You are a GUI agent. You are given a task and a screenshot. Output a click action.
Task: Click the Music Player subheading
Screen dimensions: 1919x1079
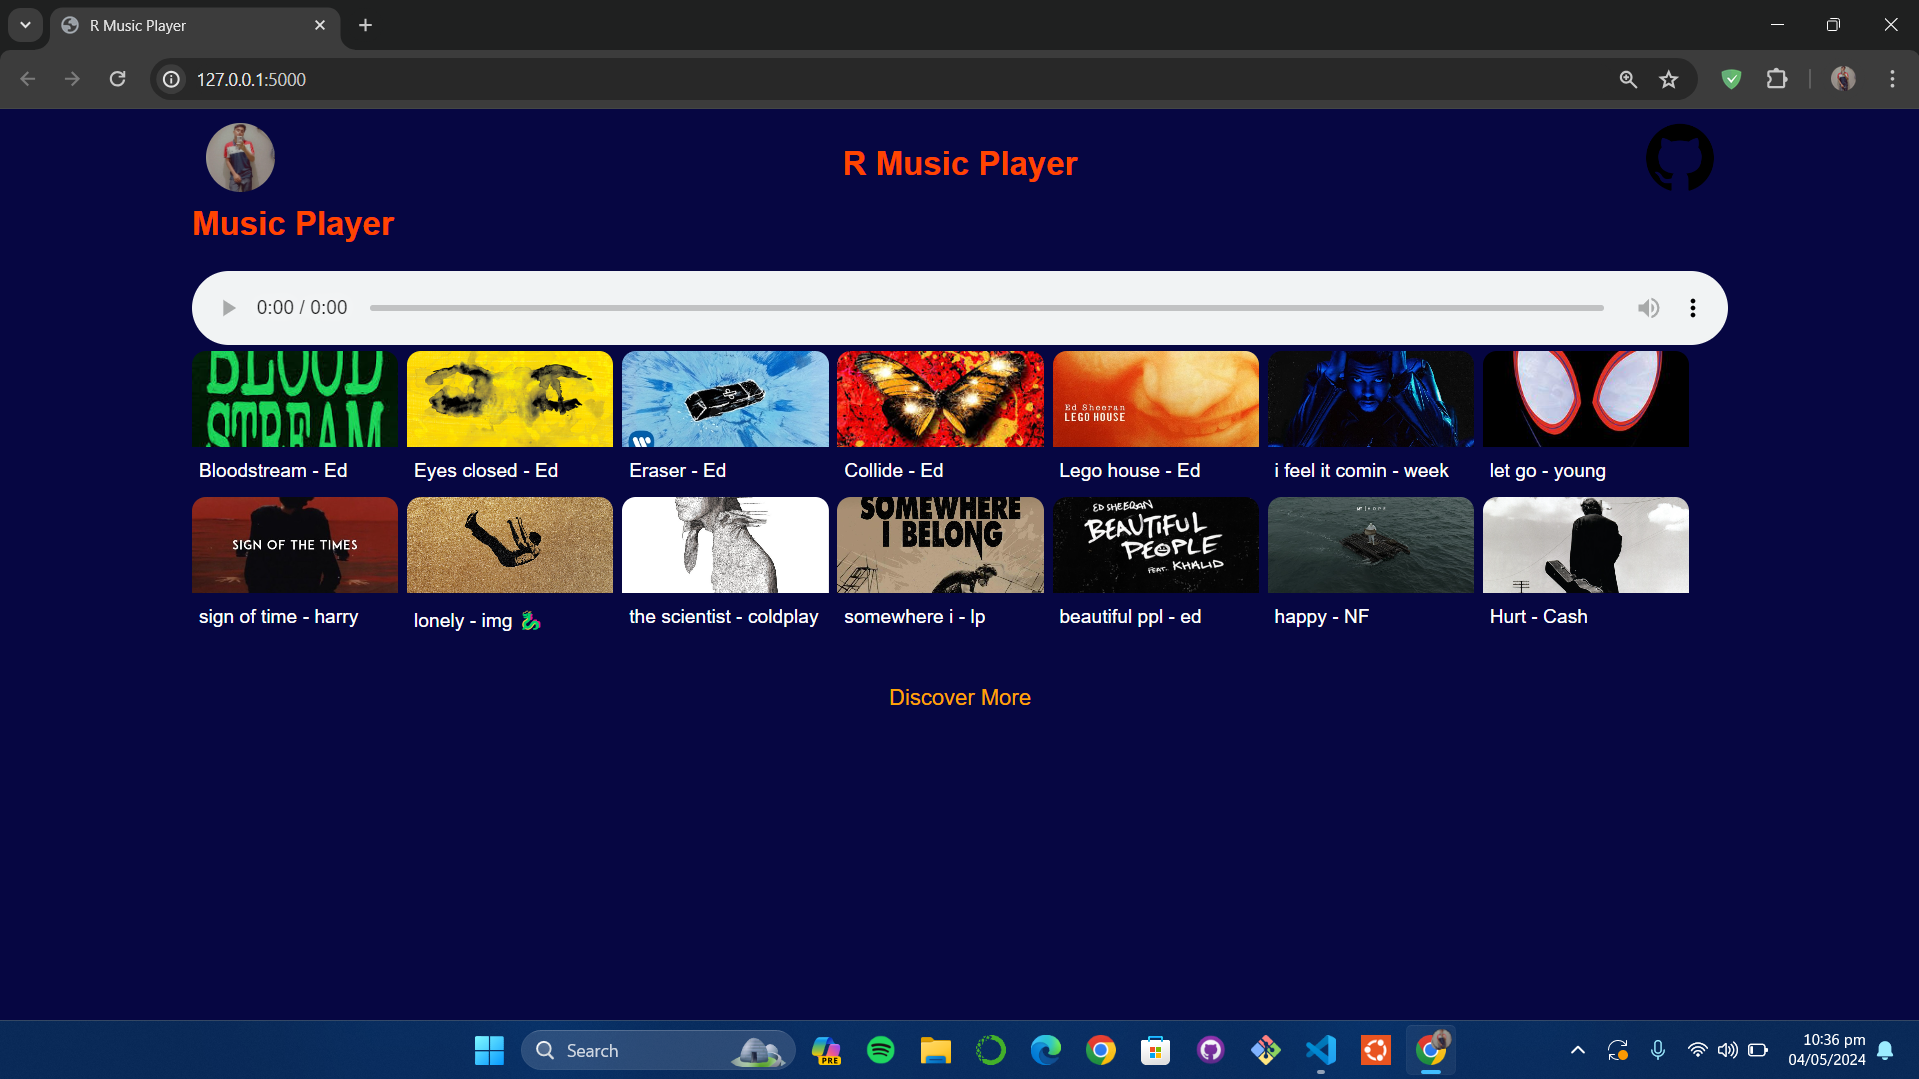coord(293,223)
